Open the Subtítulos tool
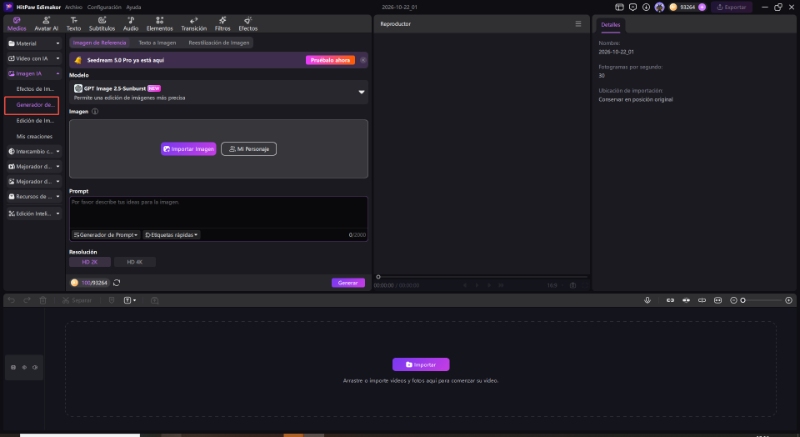This screenshot has height=437, width=800. tap(102, 23)
